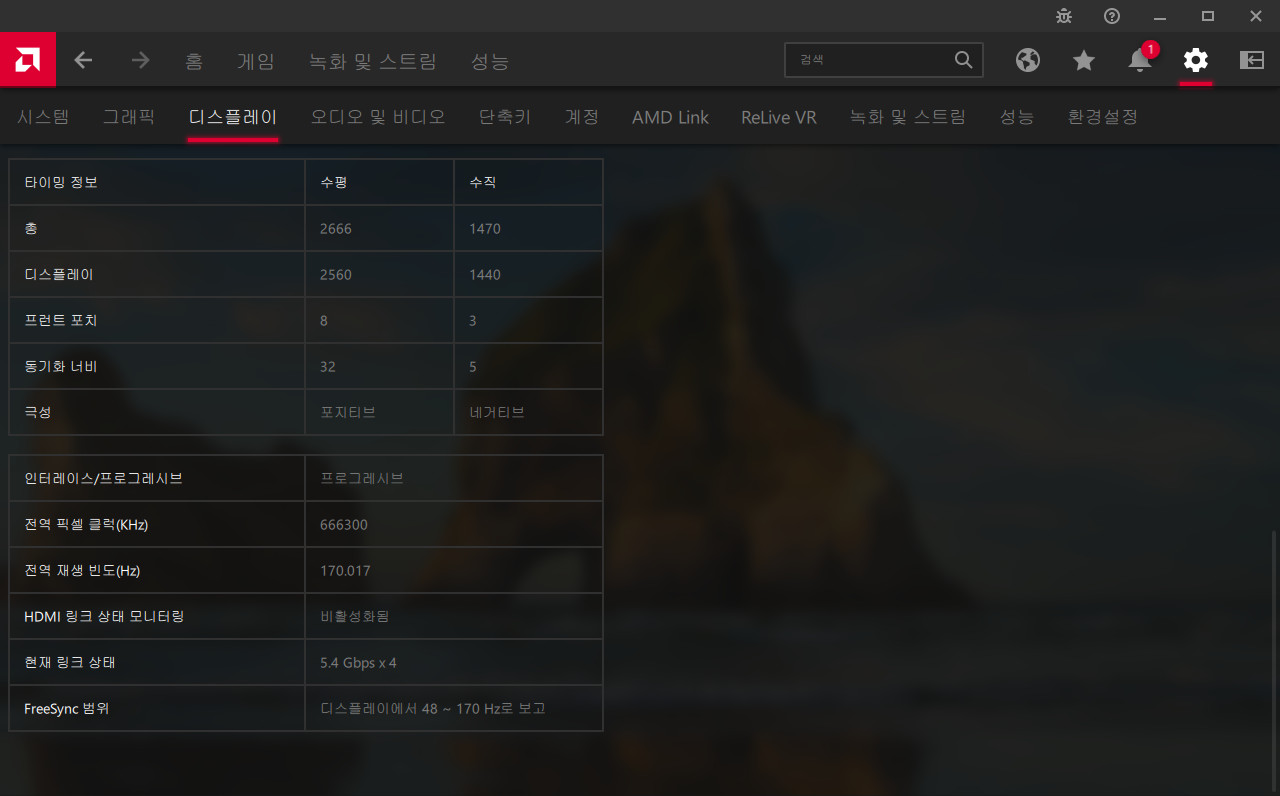This screenshot has height=796, width=1280.
Task: Switch to the AMD Link tab
Action: [670, 117]
